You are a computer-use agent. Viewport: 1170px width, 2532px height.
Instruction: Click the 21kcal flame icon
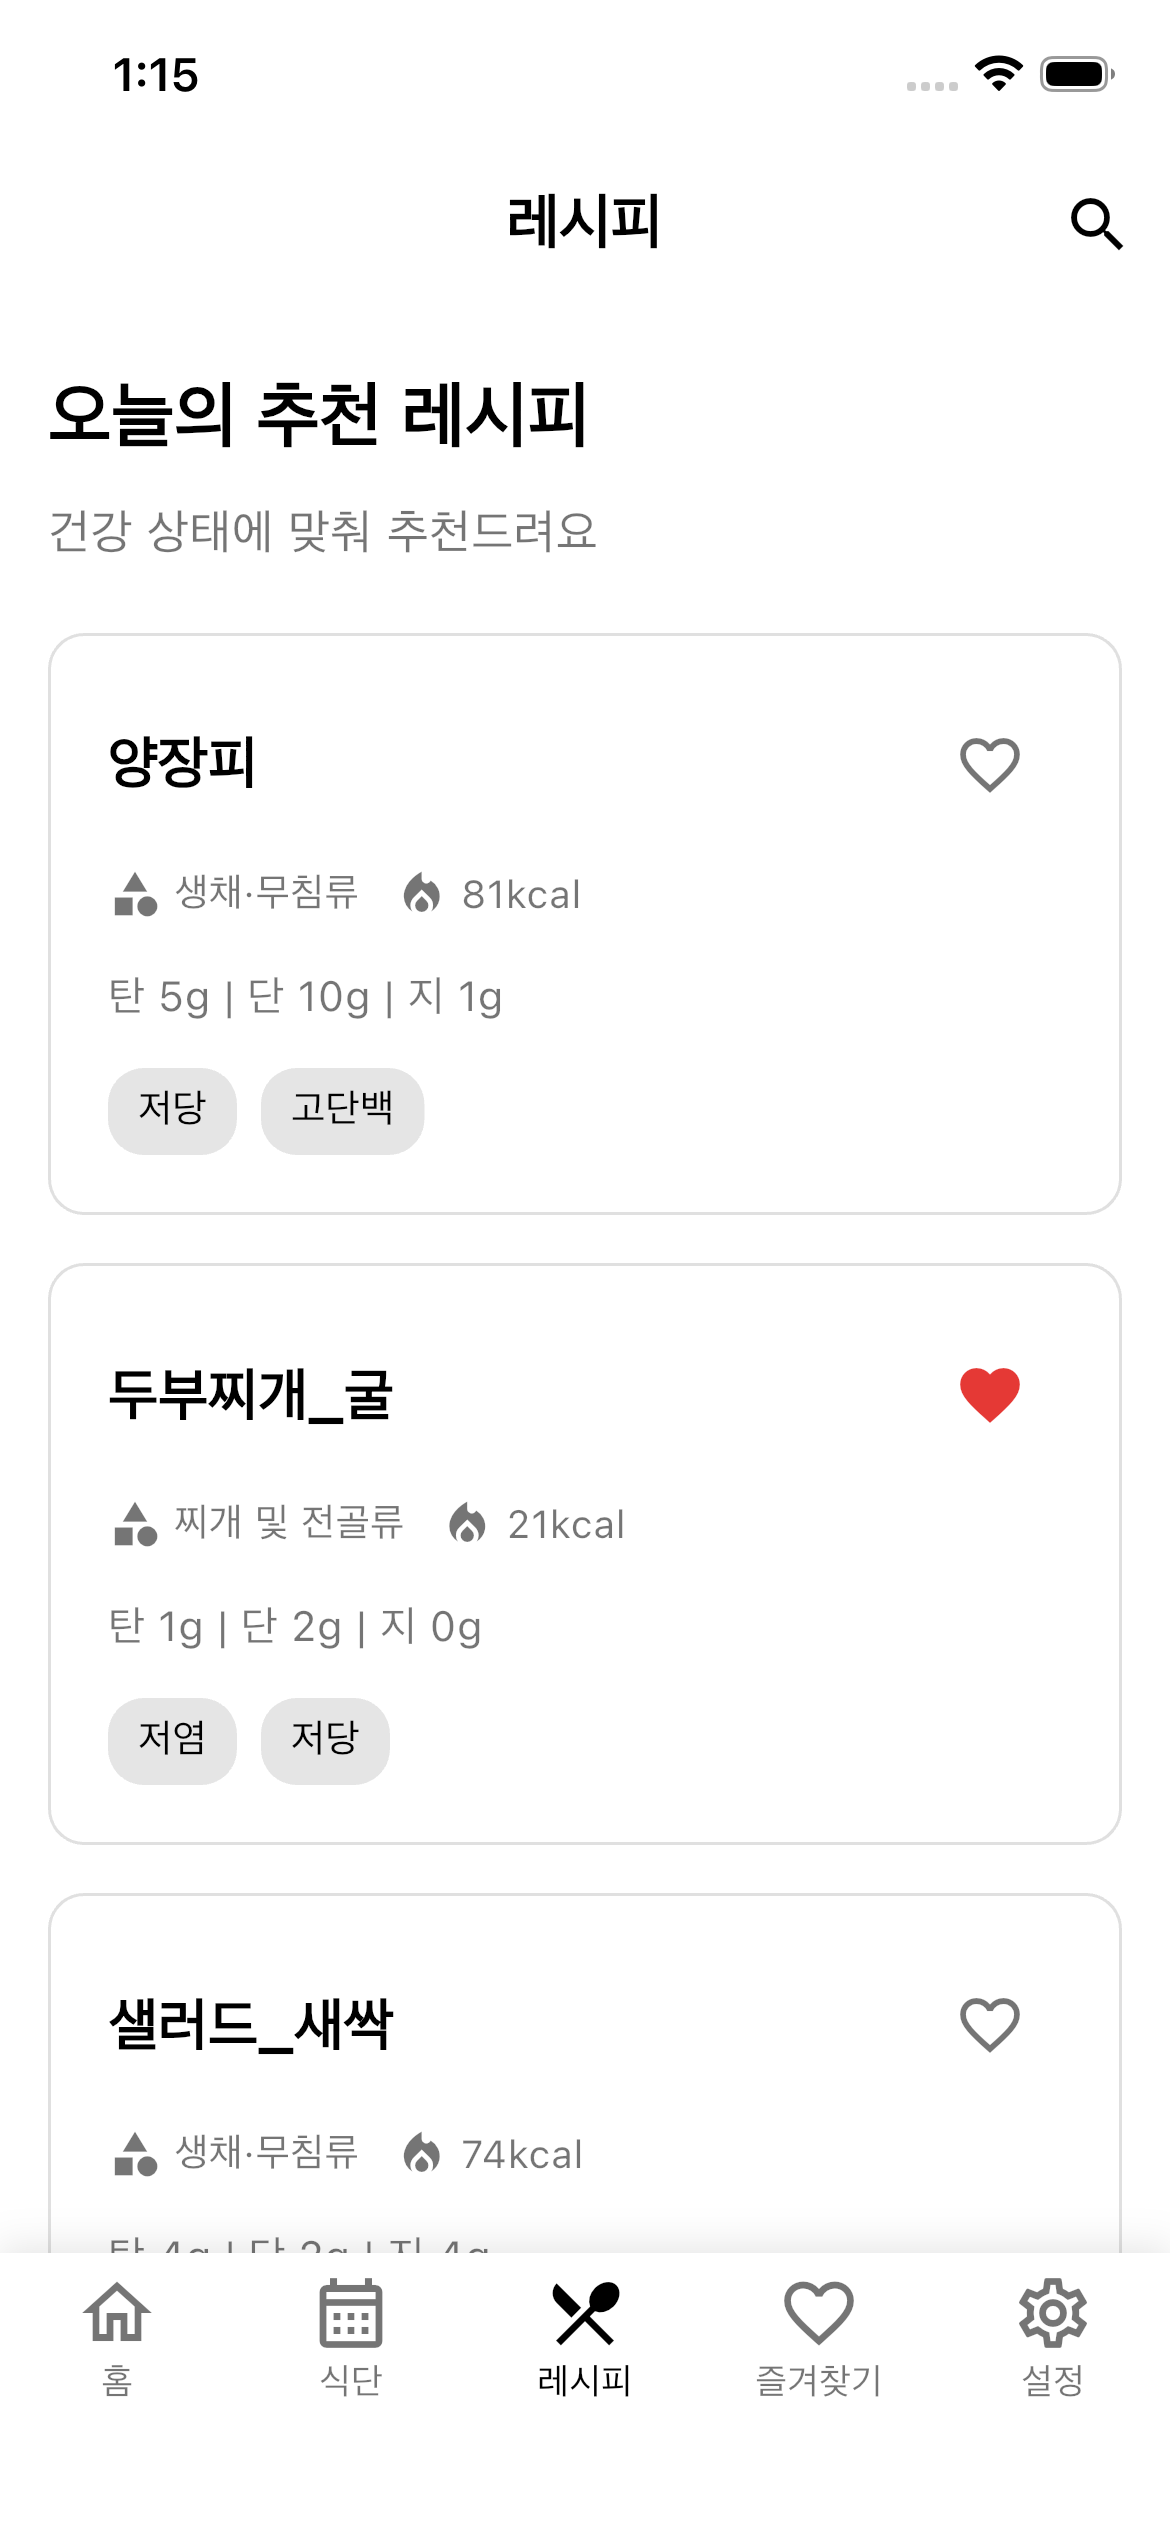pyautogui.click(x=467, y=1524)
